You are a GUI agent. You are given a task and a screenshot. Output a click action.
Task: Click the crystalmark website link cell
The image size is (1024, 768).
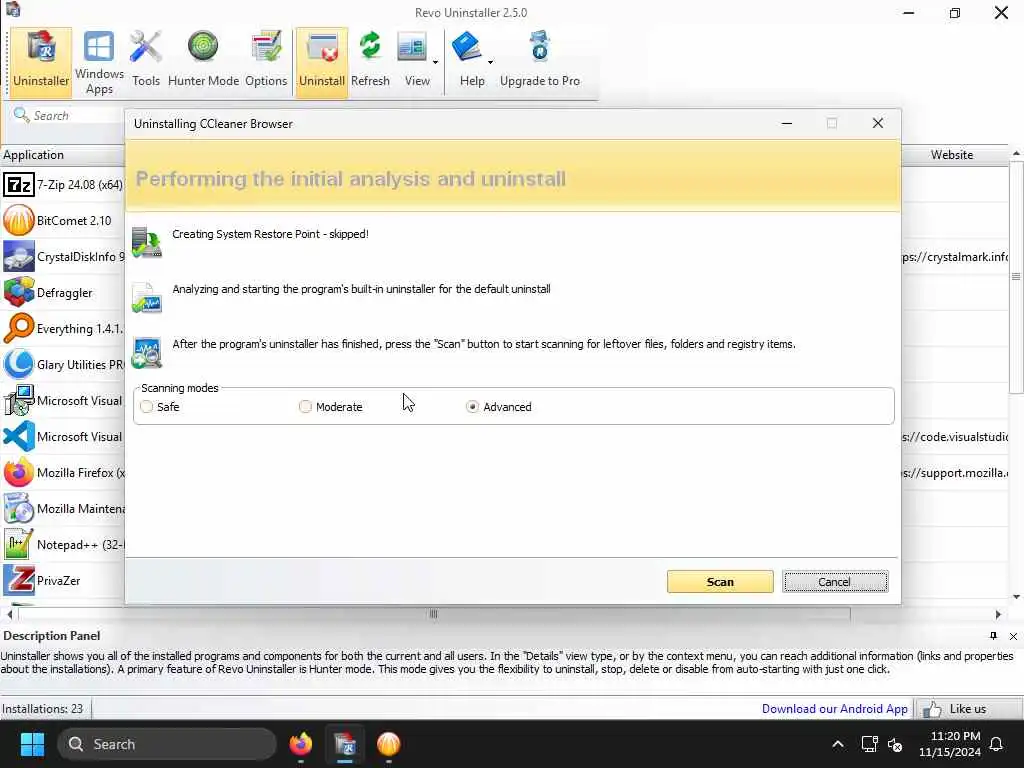[x=955, y=257]
